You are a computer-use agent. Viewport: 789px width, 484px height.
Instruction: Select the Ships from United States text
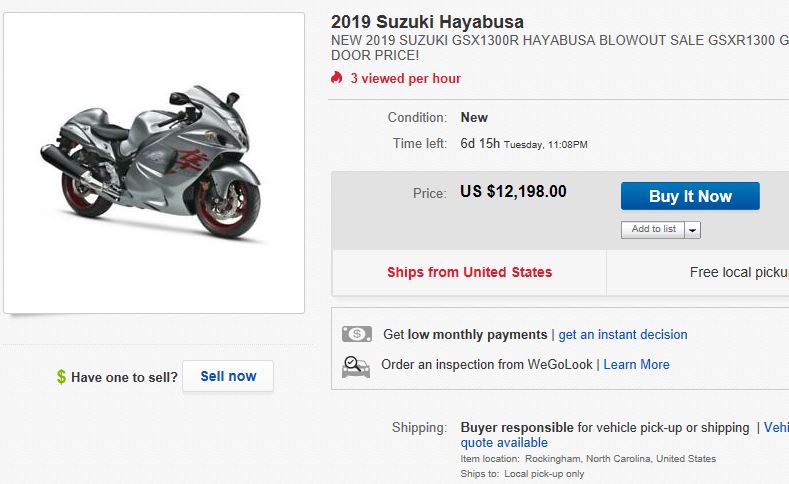click(469, 272)
